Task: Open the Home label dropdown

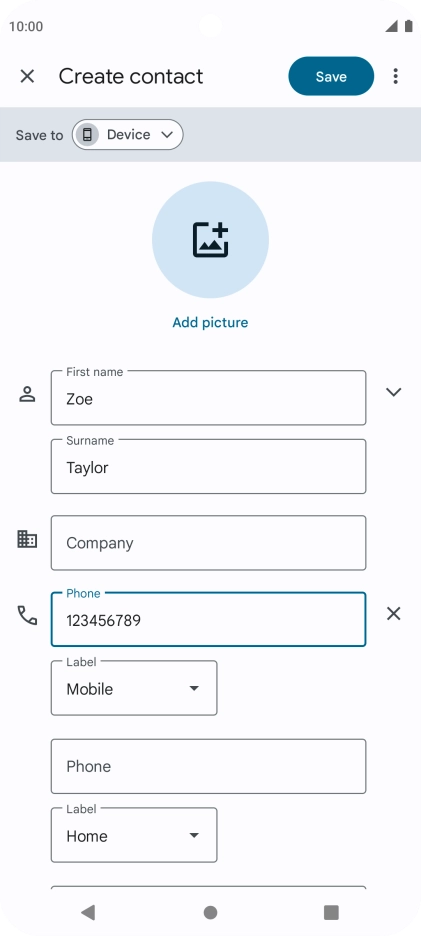Action: (134, 835)
